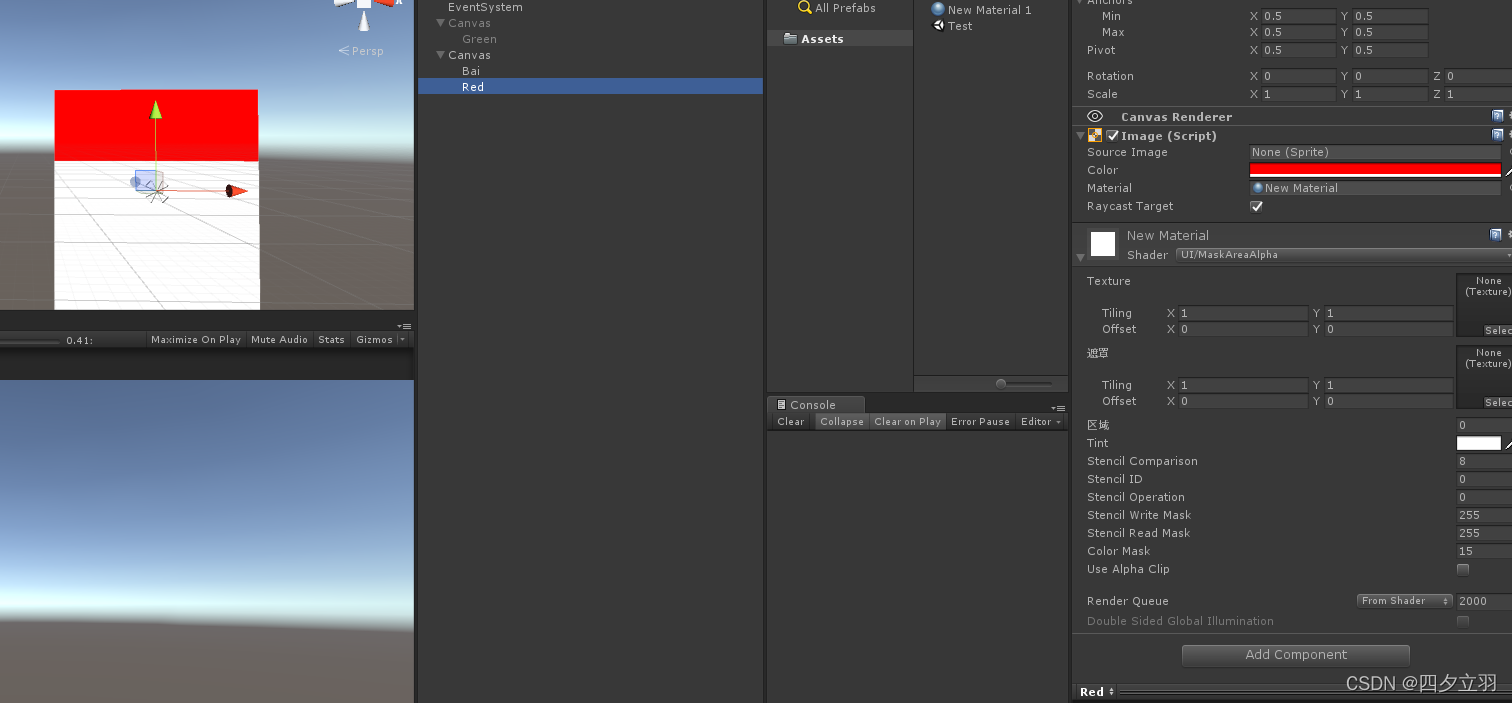This screenshot has width=1512, height=703.
Task: Toggle Collapse in the Console
Action: coord(842,422)
